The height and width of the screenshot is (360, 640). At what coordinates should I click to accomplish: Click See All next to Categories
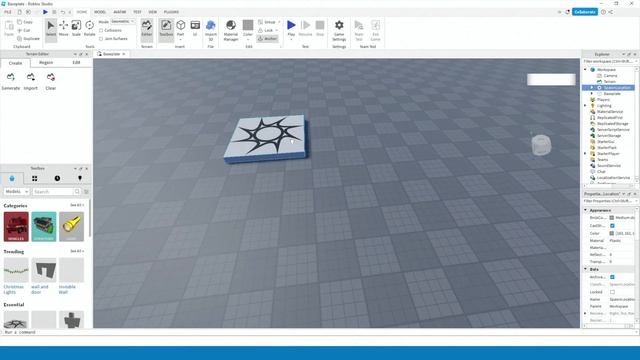(77, 205)
